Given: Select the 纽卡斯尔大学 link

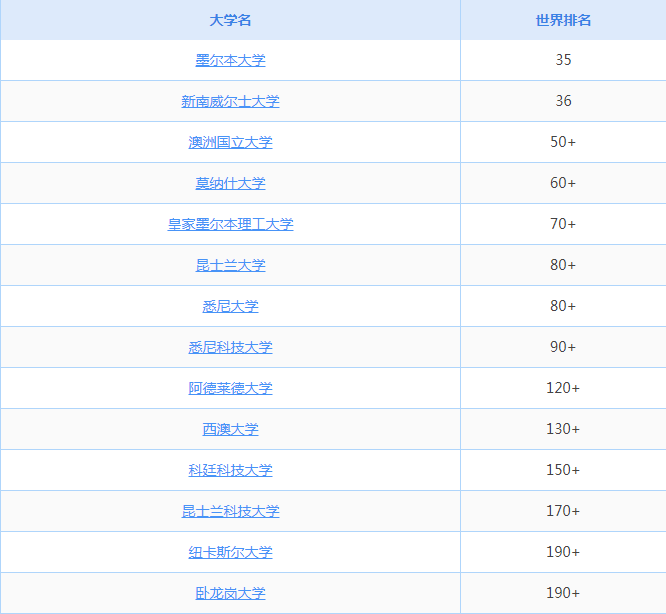Looking at the screenshot, I should [230, 552].
